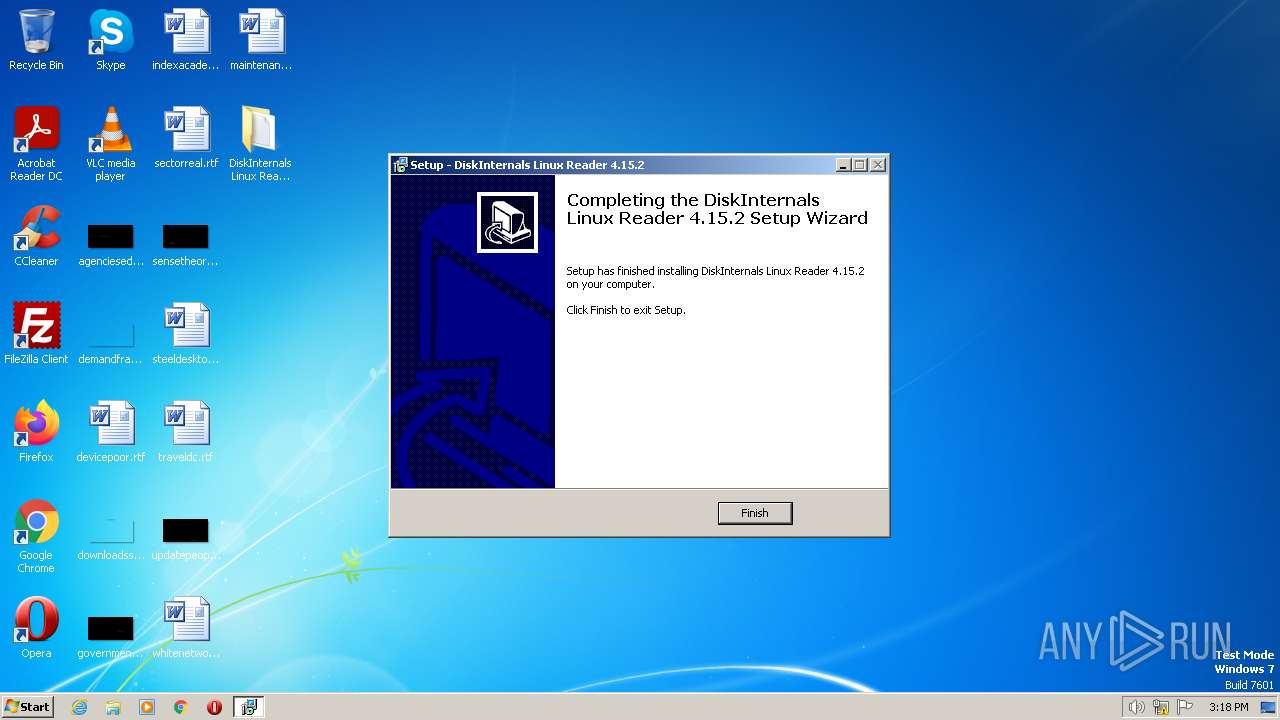
Task: Select the agenciesed… desktop file
Action: [x=110, y=246]
